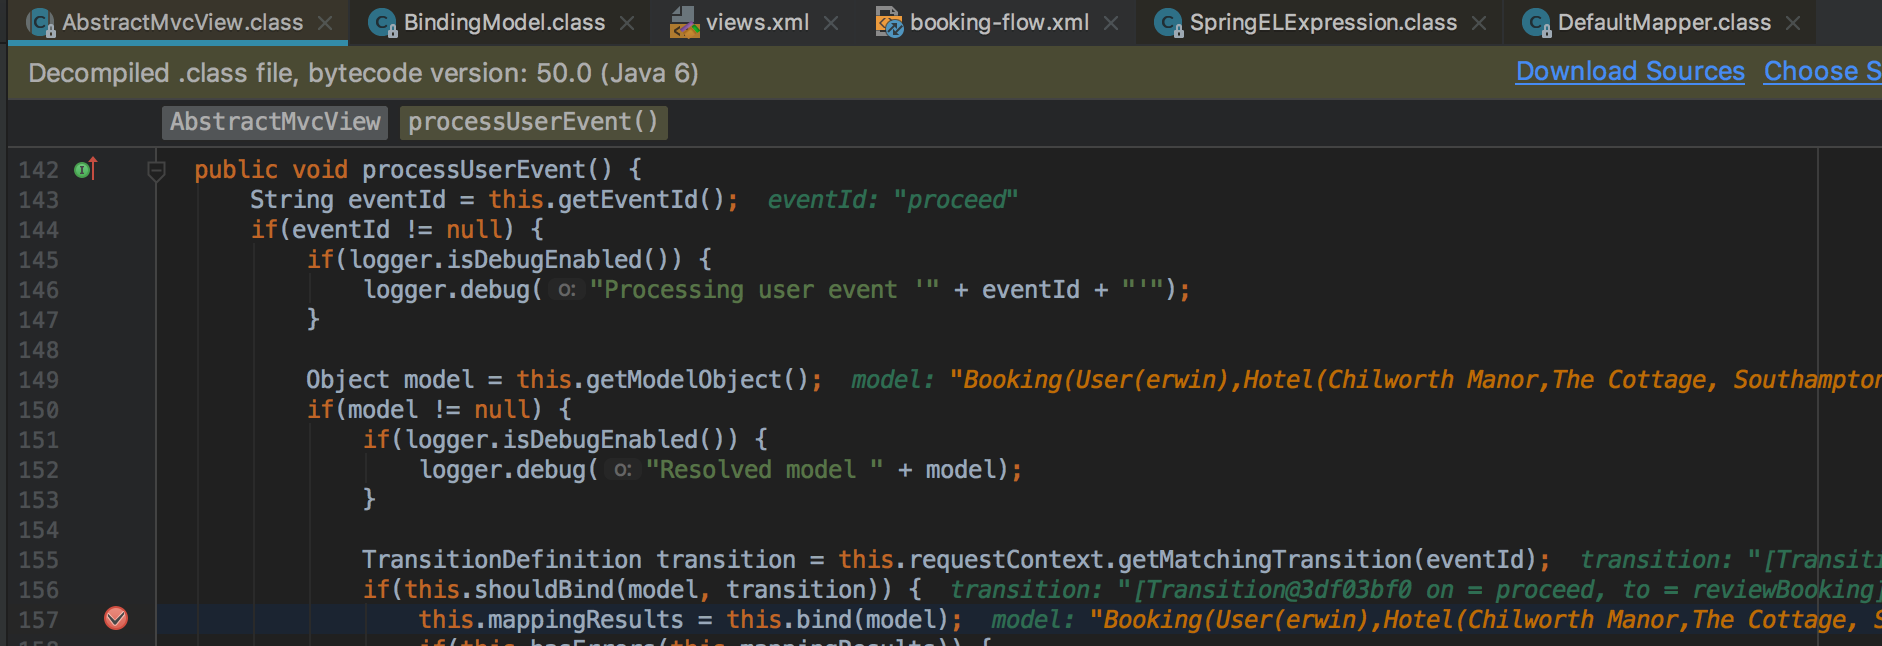Close the SpringELExpression.class tab
Image resolution: width=1882 pixels, height=646 pixels.
(1479, 23)
